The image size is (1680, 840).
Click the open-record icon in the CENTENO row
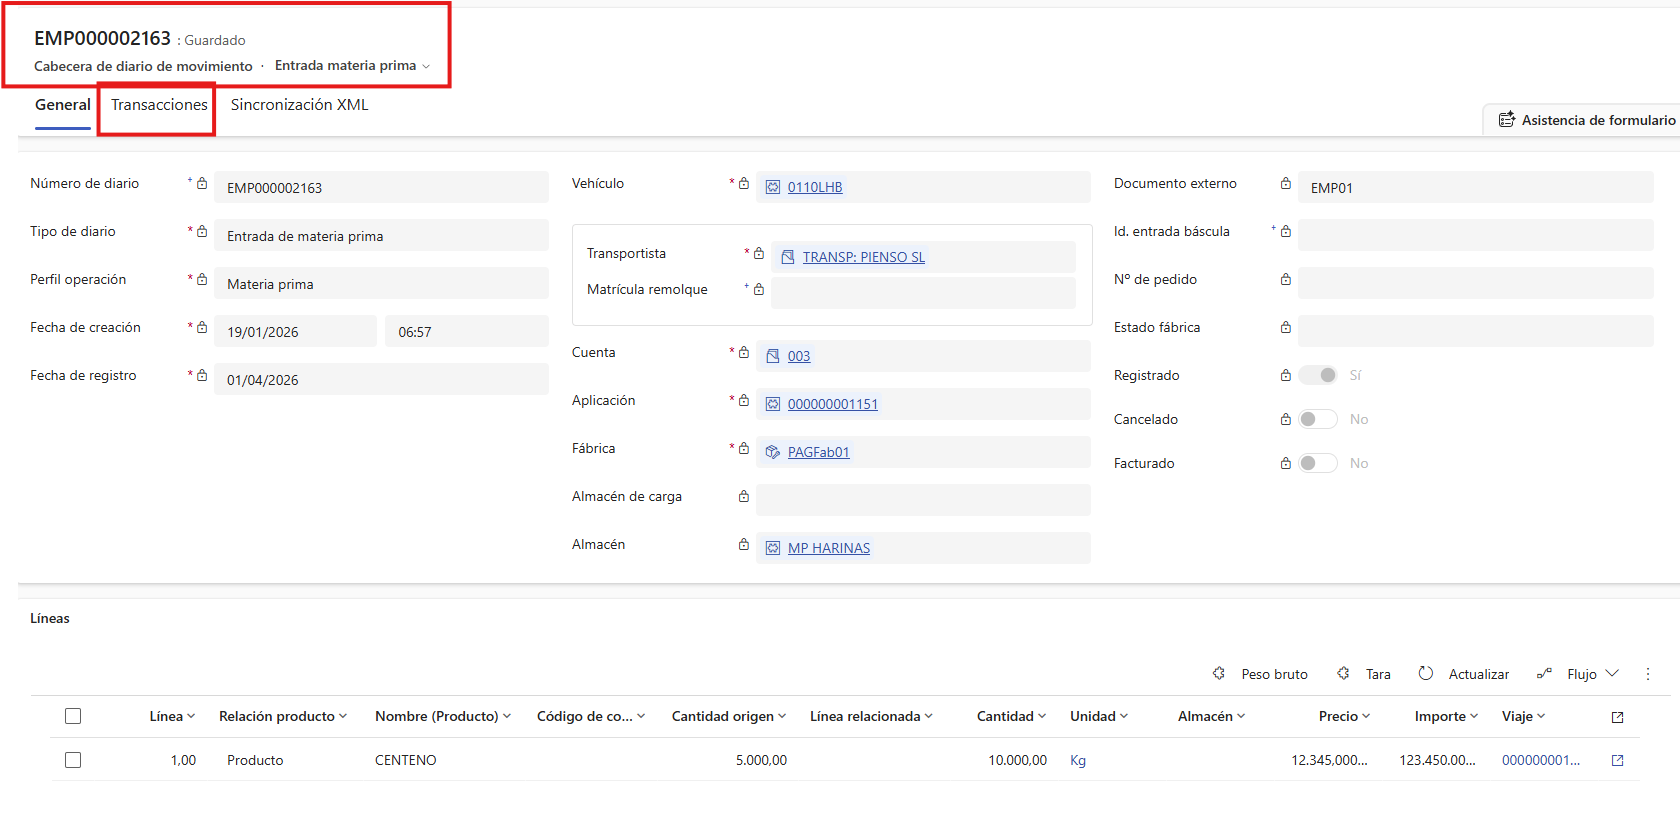(1617, 761)
